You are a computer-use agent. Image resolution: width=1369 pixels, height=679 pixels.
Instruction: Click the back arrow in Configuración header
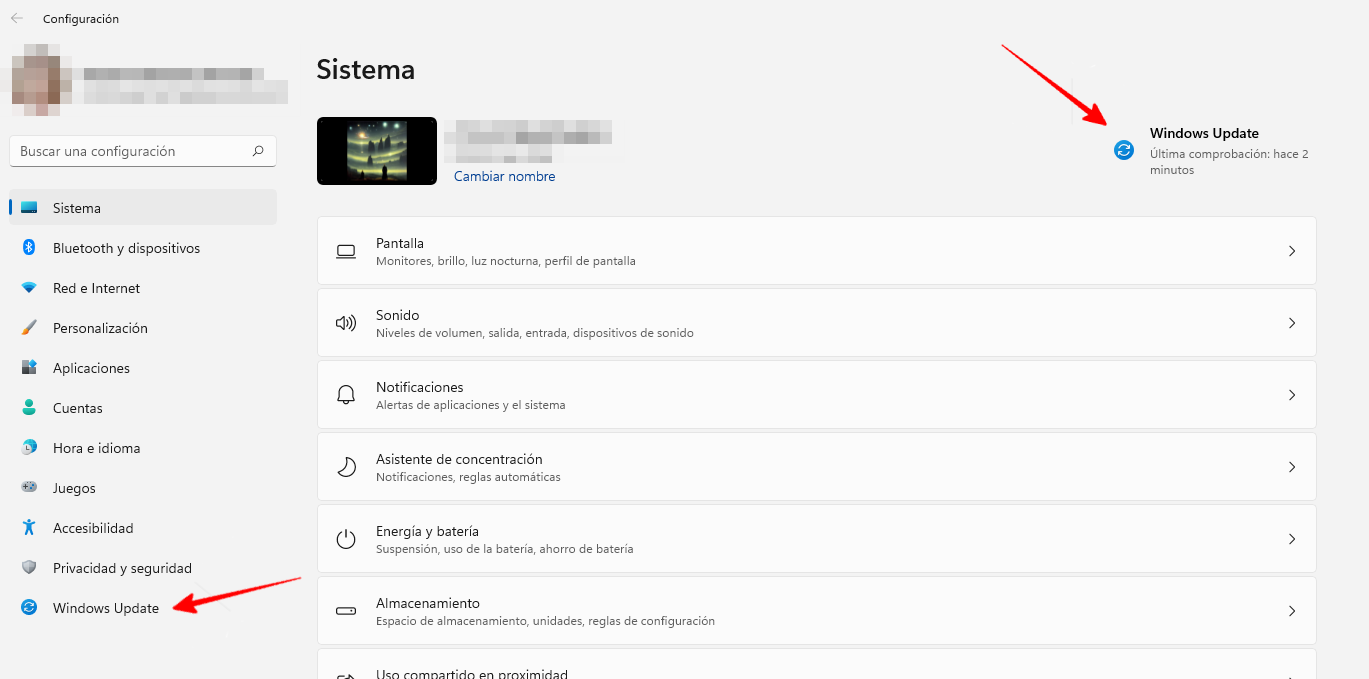pyautogui.click(x=17, y=19)
